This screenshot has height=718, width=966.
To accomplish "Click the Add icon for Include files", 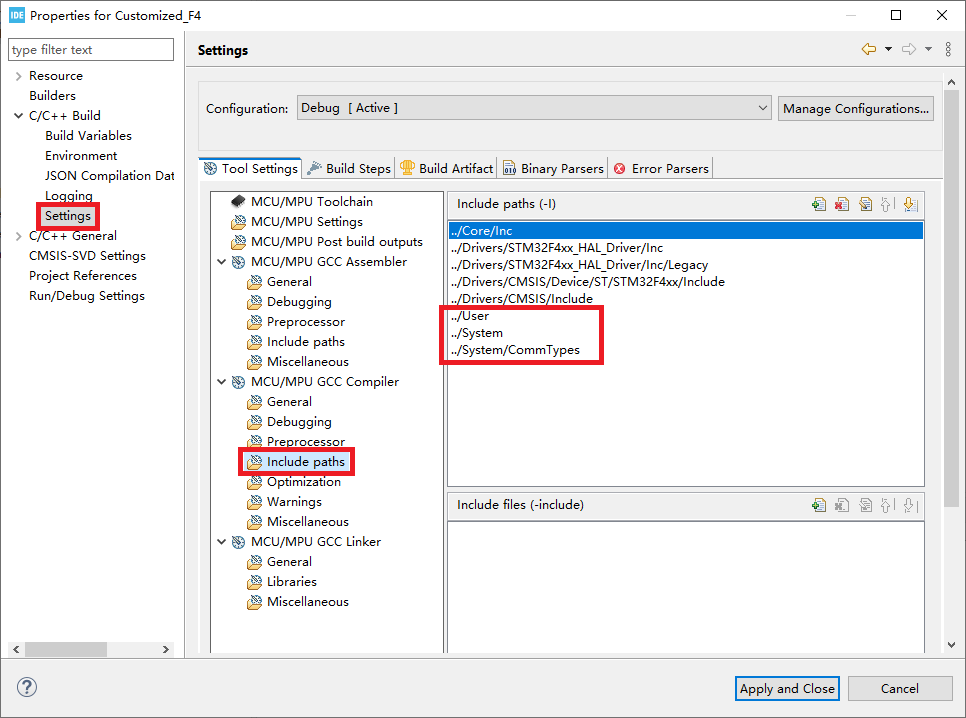I will point(819,505).
